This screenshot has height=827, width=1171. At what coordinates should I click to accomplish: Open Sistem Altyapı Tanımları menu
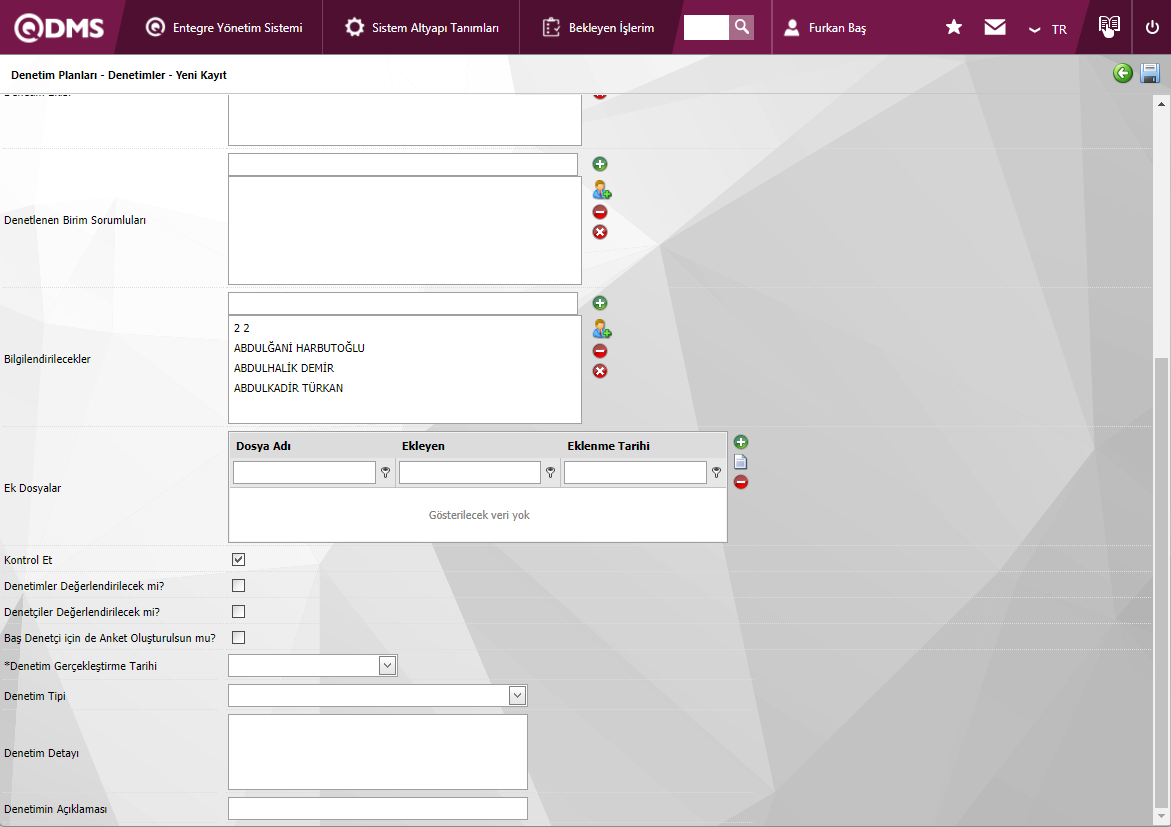(x=422, y=28)
